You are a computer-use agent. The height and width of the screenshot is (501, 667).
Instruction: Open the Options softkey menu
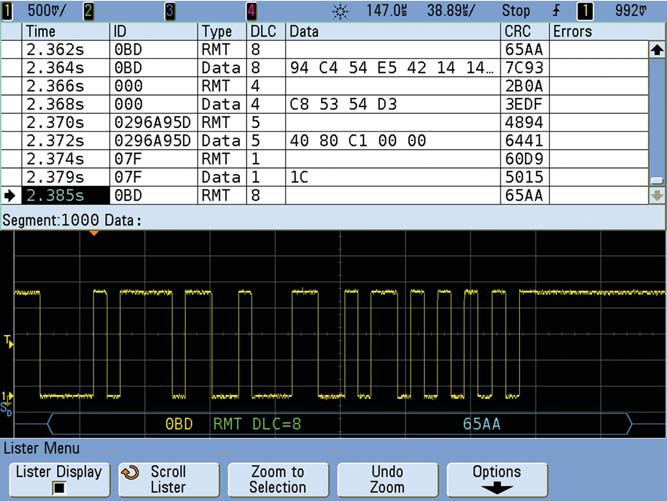pyautogui.click(x=496, y=479)
